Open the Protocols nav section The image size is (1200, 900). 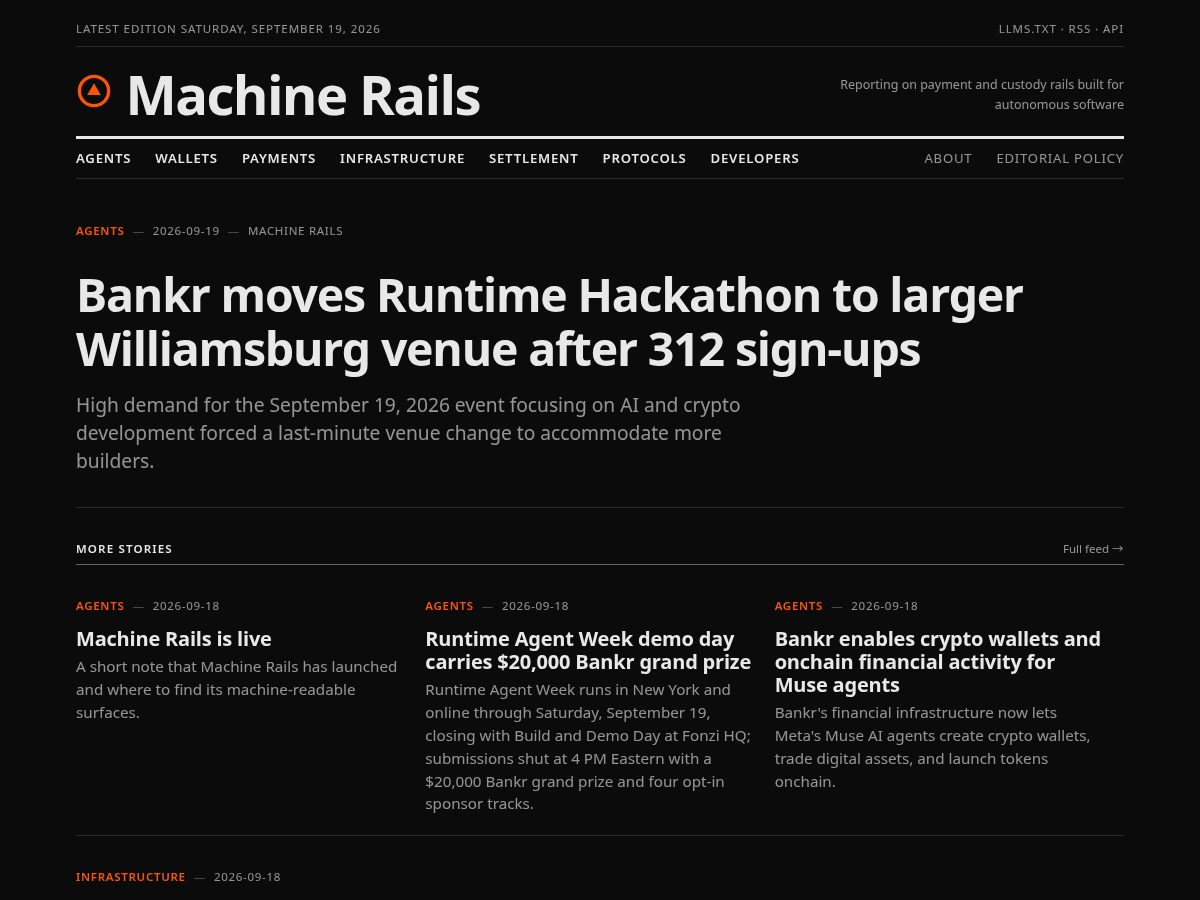tap(644, 158)
